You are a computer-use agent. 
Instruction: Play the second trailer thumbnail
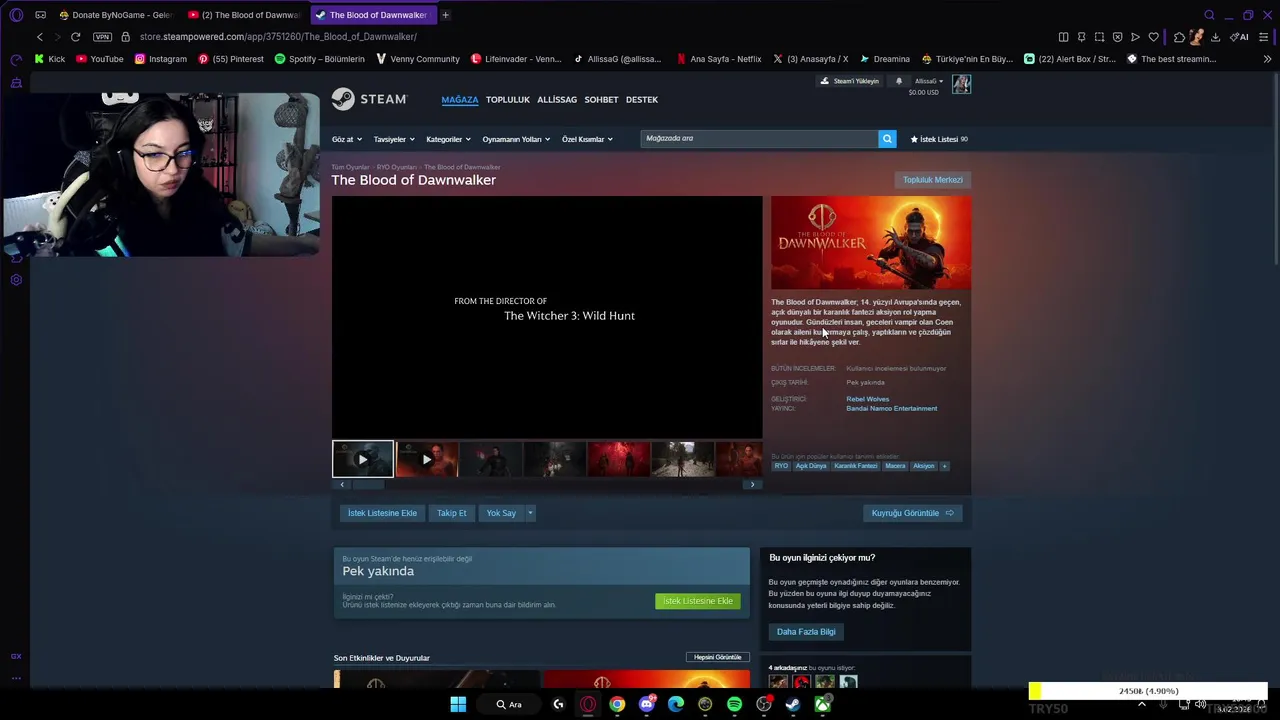(427, 459)
